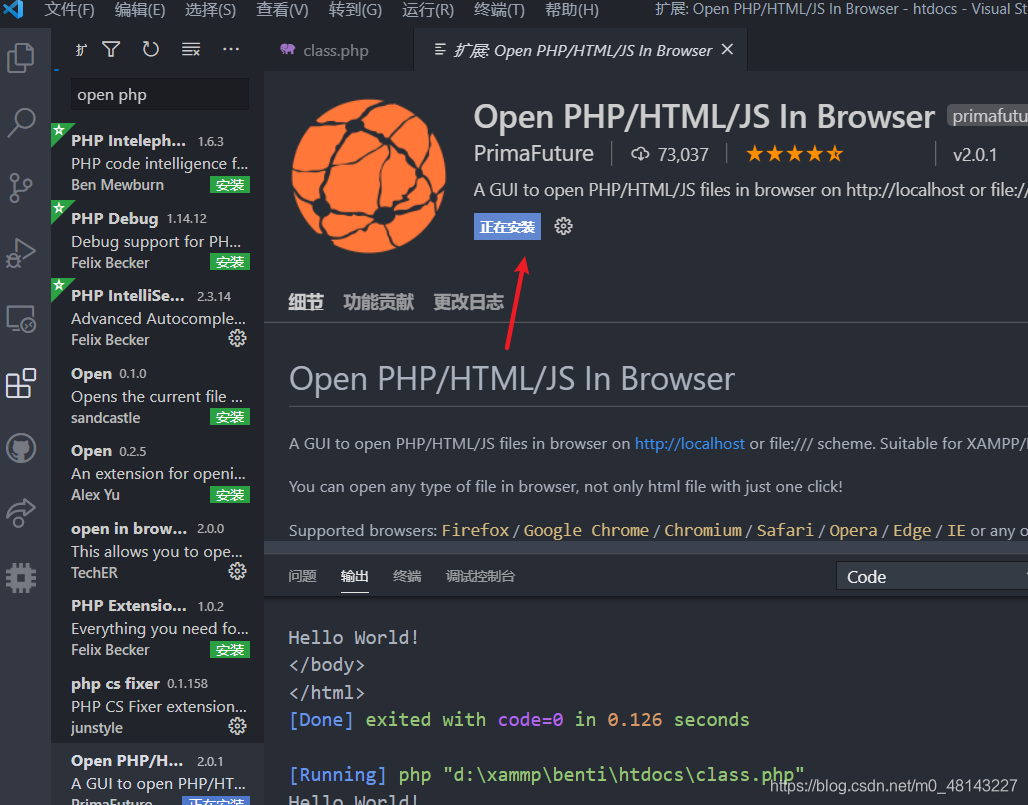Install the PHP Extension Pack by Felix Becker
This screenshot has height=805, width=1028.
[229, 650]
